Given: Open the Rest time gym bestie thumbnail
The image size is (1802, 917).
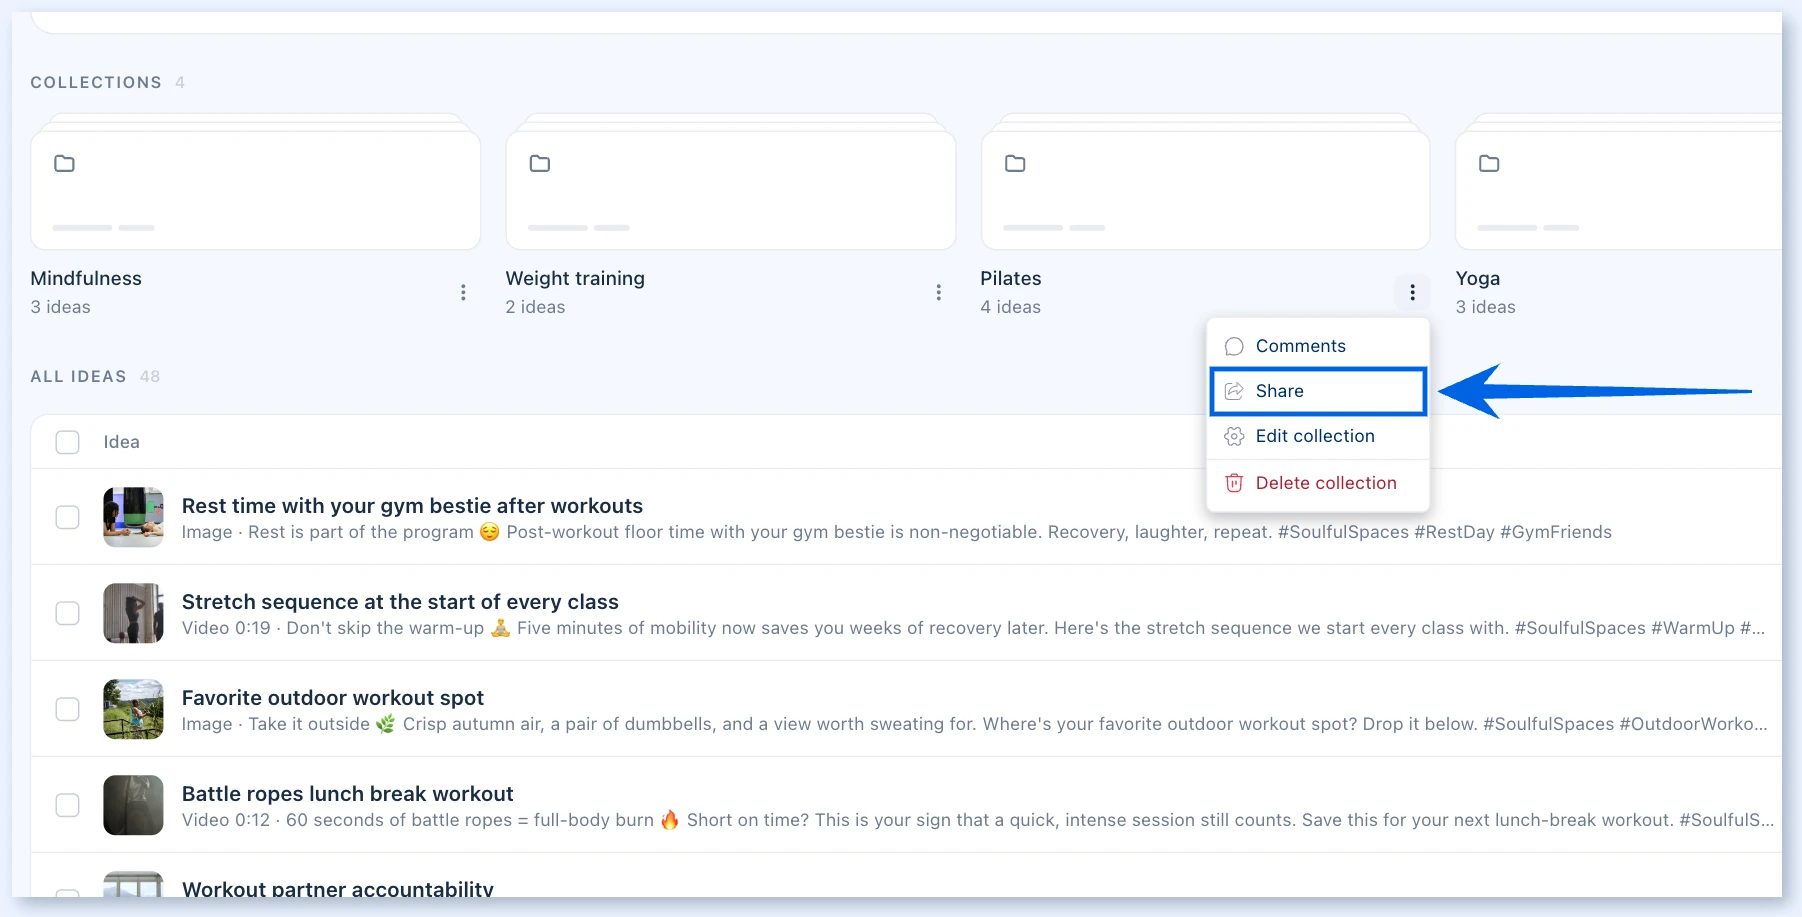Looking at the screenshot, I should pyautogui.click(x=133, y=517).
